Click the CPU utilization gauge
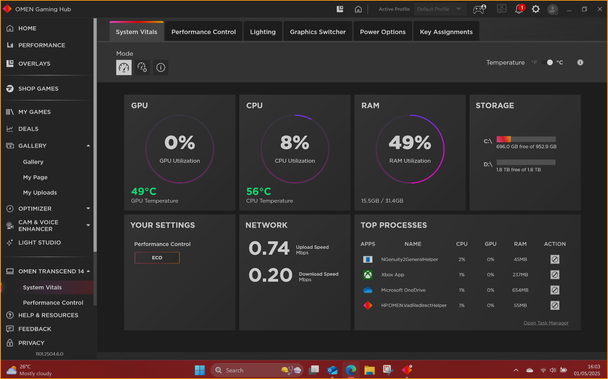The height and width of the screenshot is (379, 608). (295, 149)
